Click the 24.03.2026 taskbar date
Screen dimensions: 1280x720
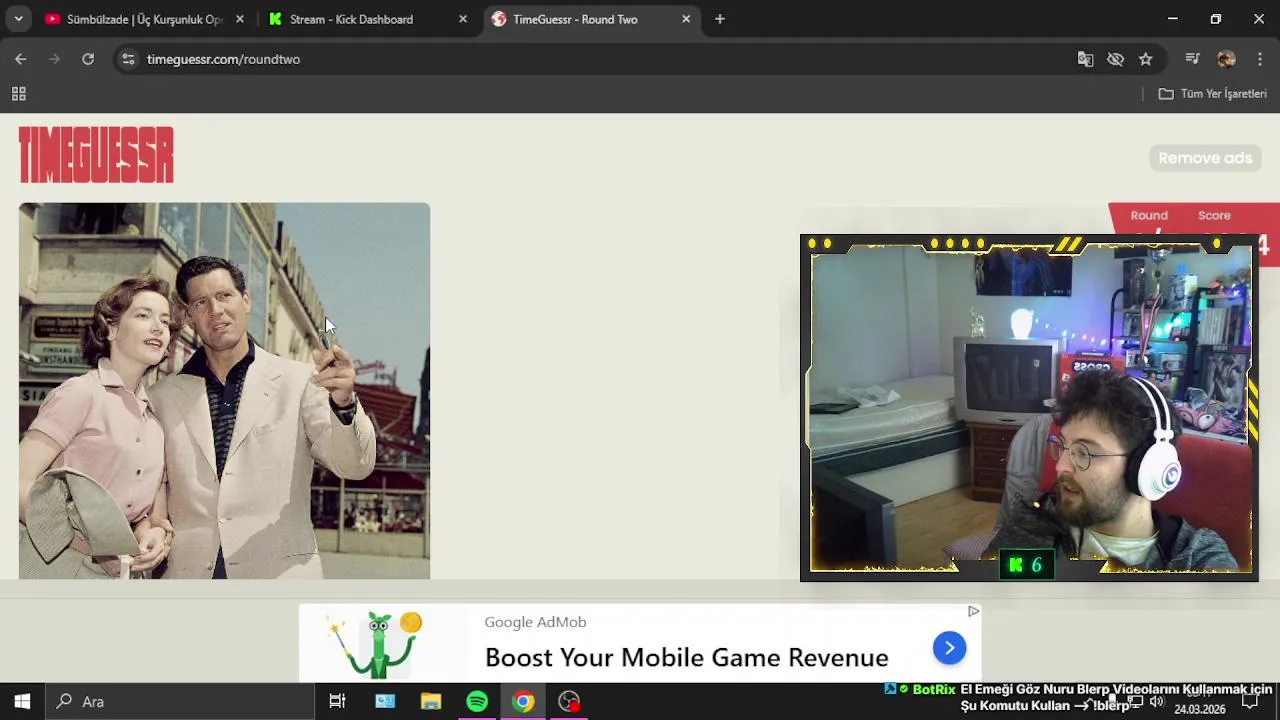coord(1200,710)
